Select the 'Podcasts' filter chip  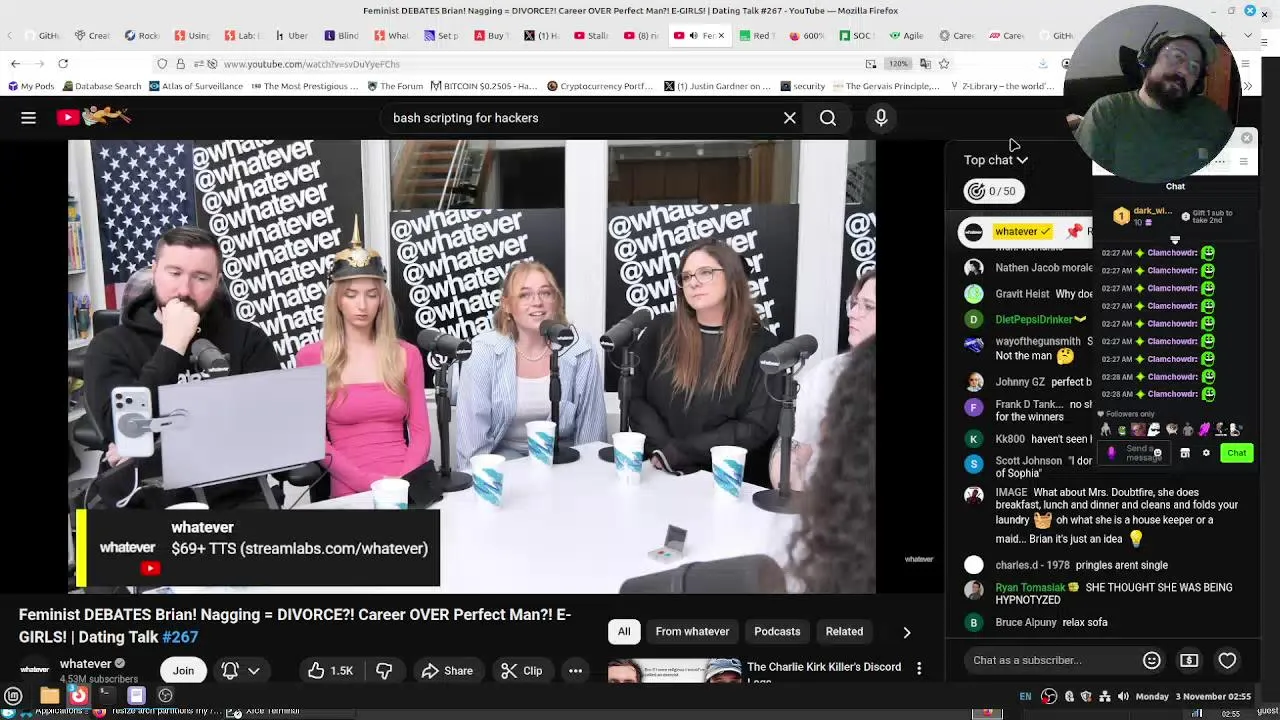(x=777, y=631)
